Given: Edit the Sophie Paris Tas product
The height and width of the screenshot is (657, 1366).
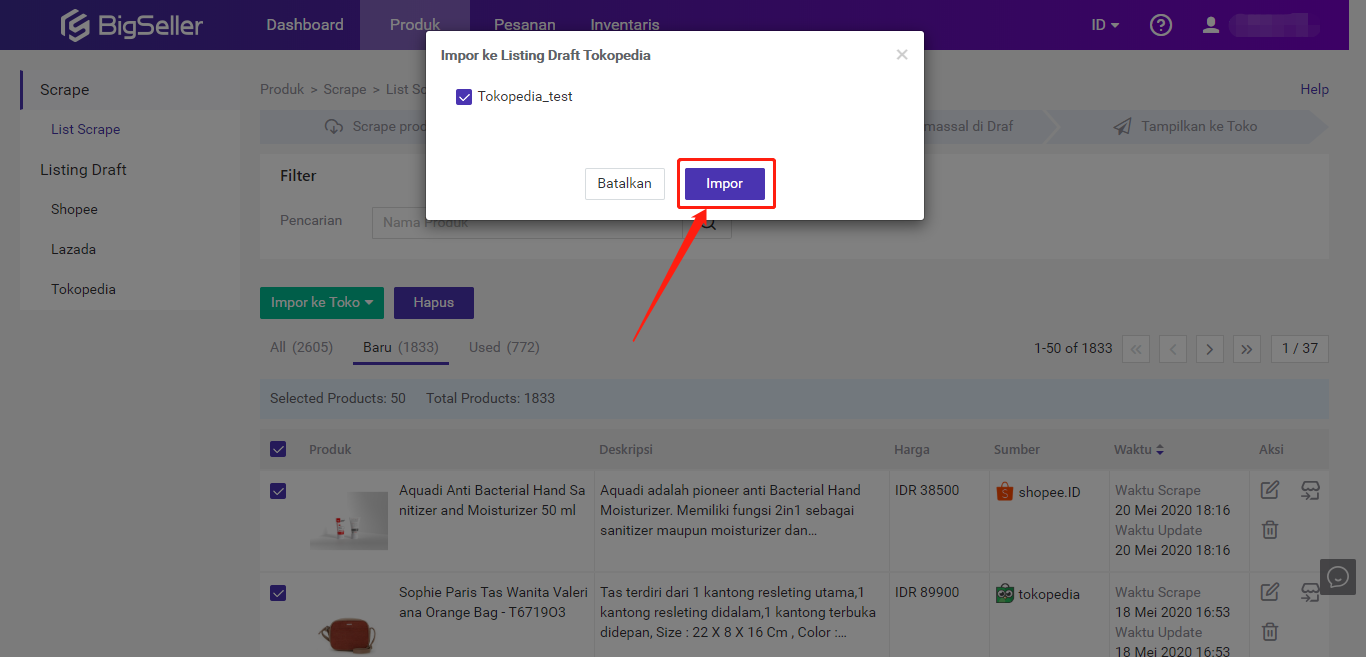Looking at the screenshot, I should coord(1270,592).
